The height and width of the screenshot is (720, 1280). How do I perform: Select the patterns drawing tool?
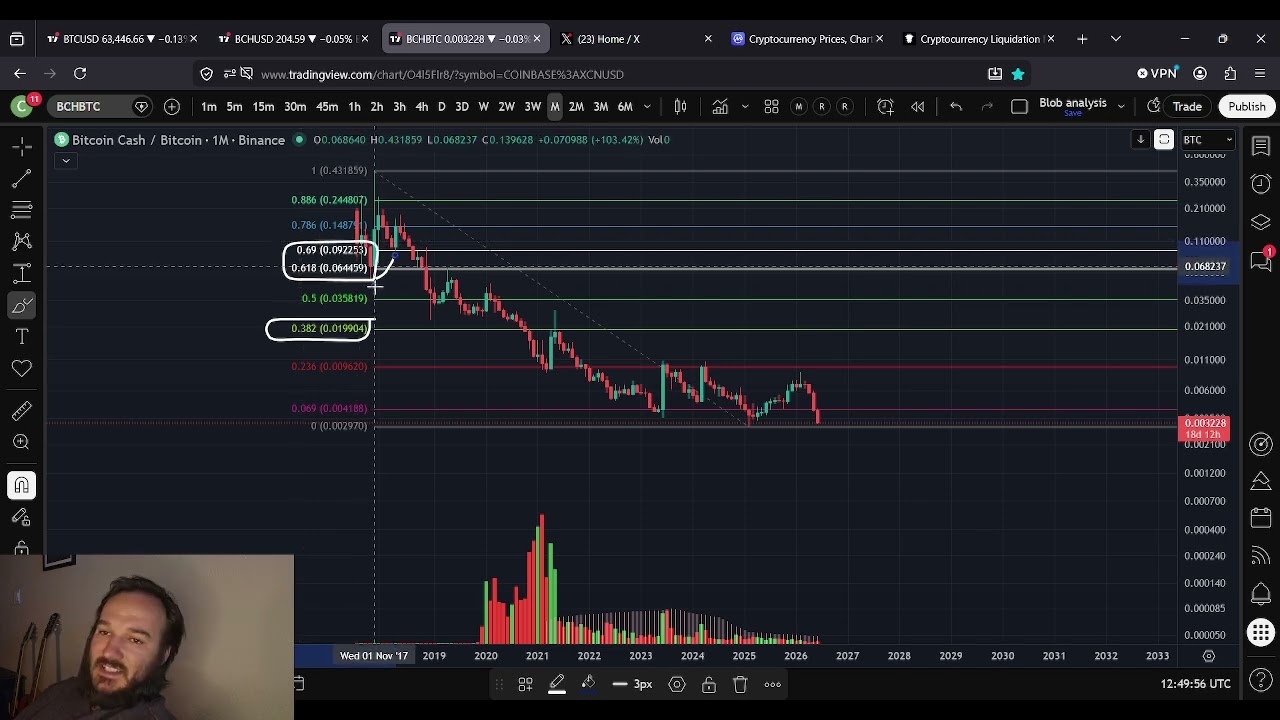[21, 241]
